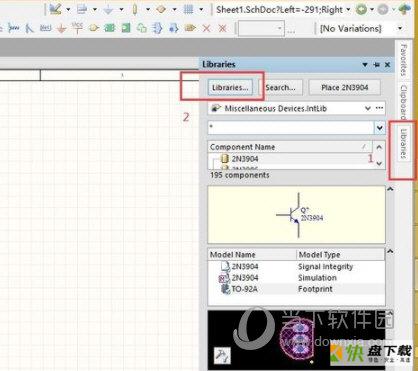This screenshot has height=371, width=418.
Task: Select the Place Harness Entry tool
Action: point(174,29)
